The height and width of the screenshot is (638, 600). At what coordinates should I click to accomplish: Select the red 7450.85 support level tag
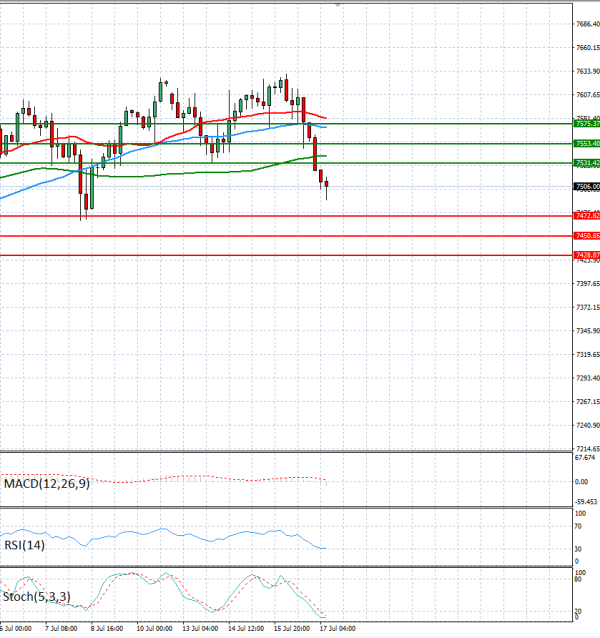click(587, 236)
